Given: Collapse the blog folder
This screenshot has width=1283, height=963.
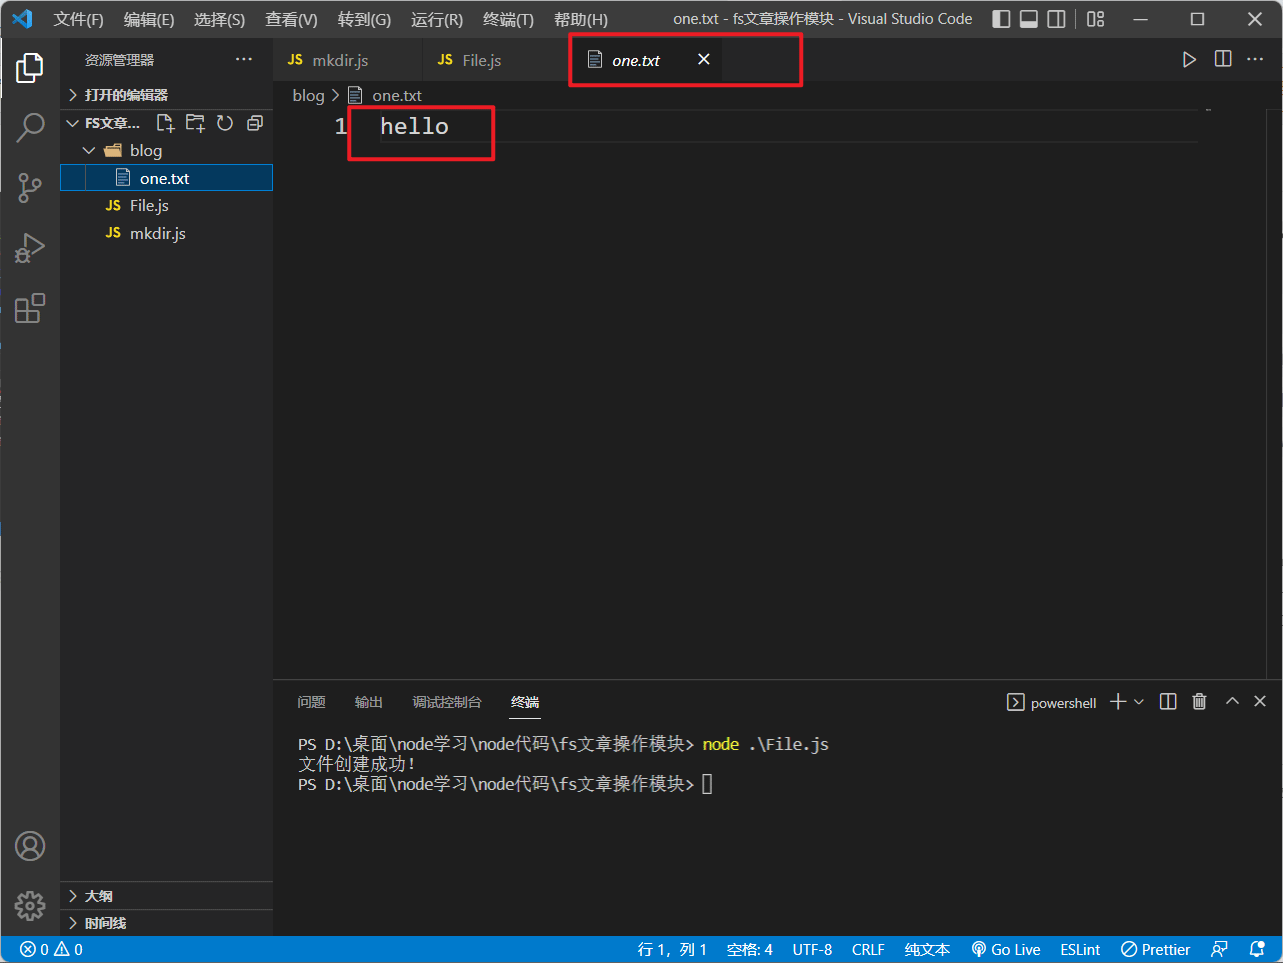Looking at the screenshot, I should tap(167, 150).
